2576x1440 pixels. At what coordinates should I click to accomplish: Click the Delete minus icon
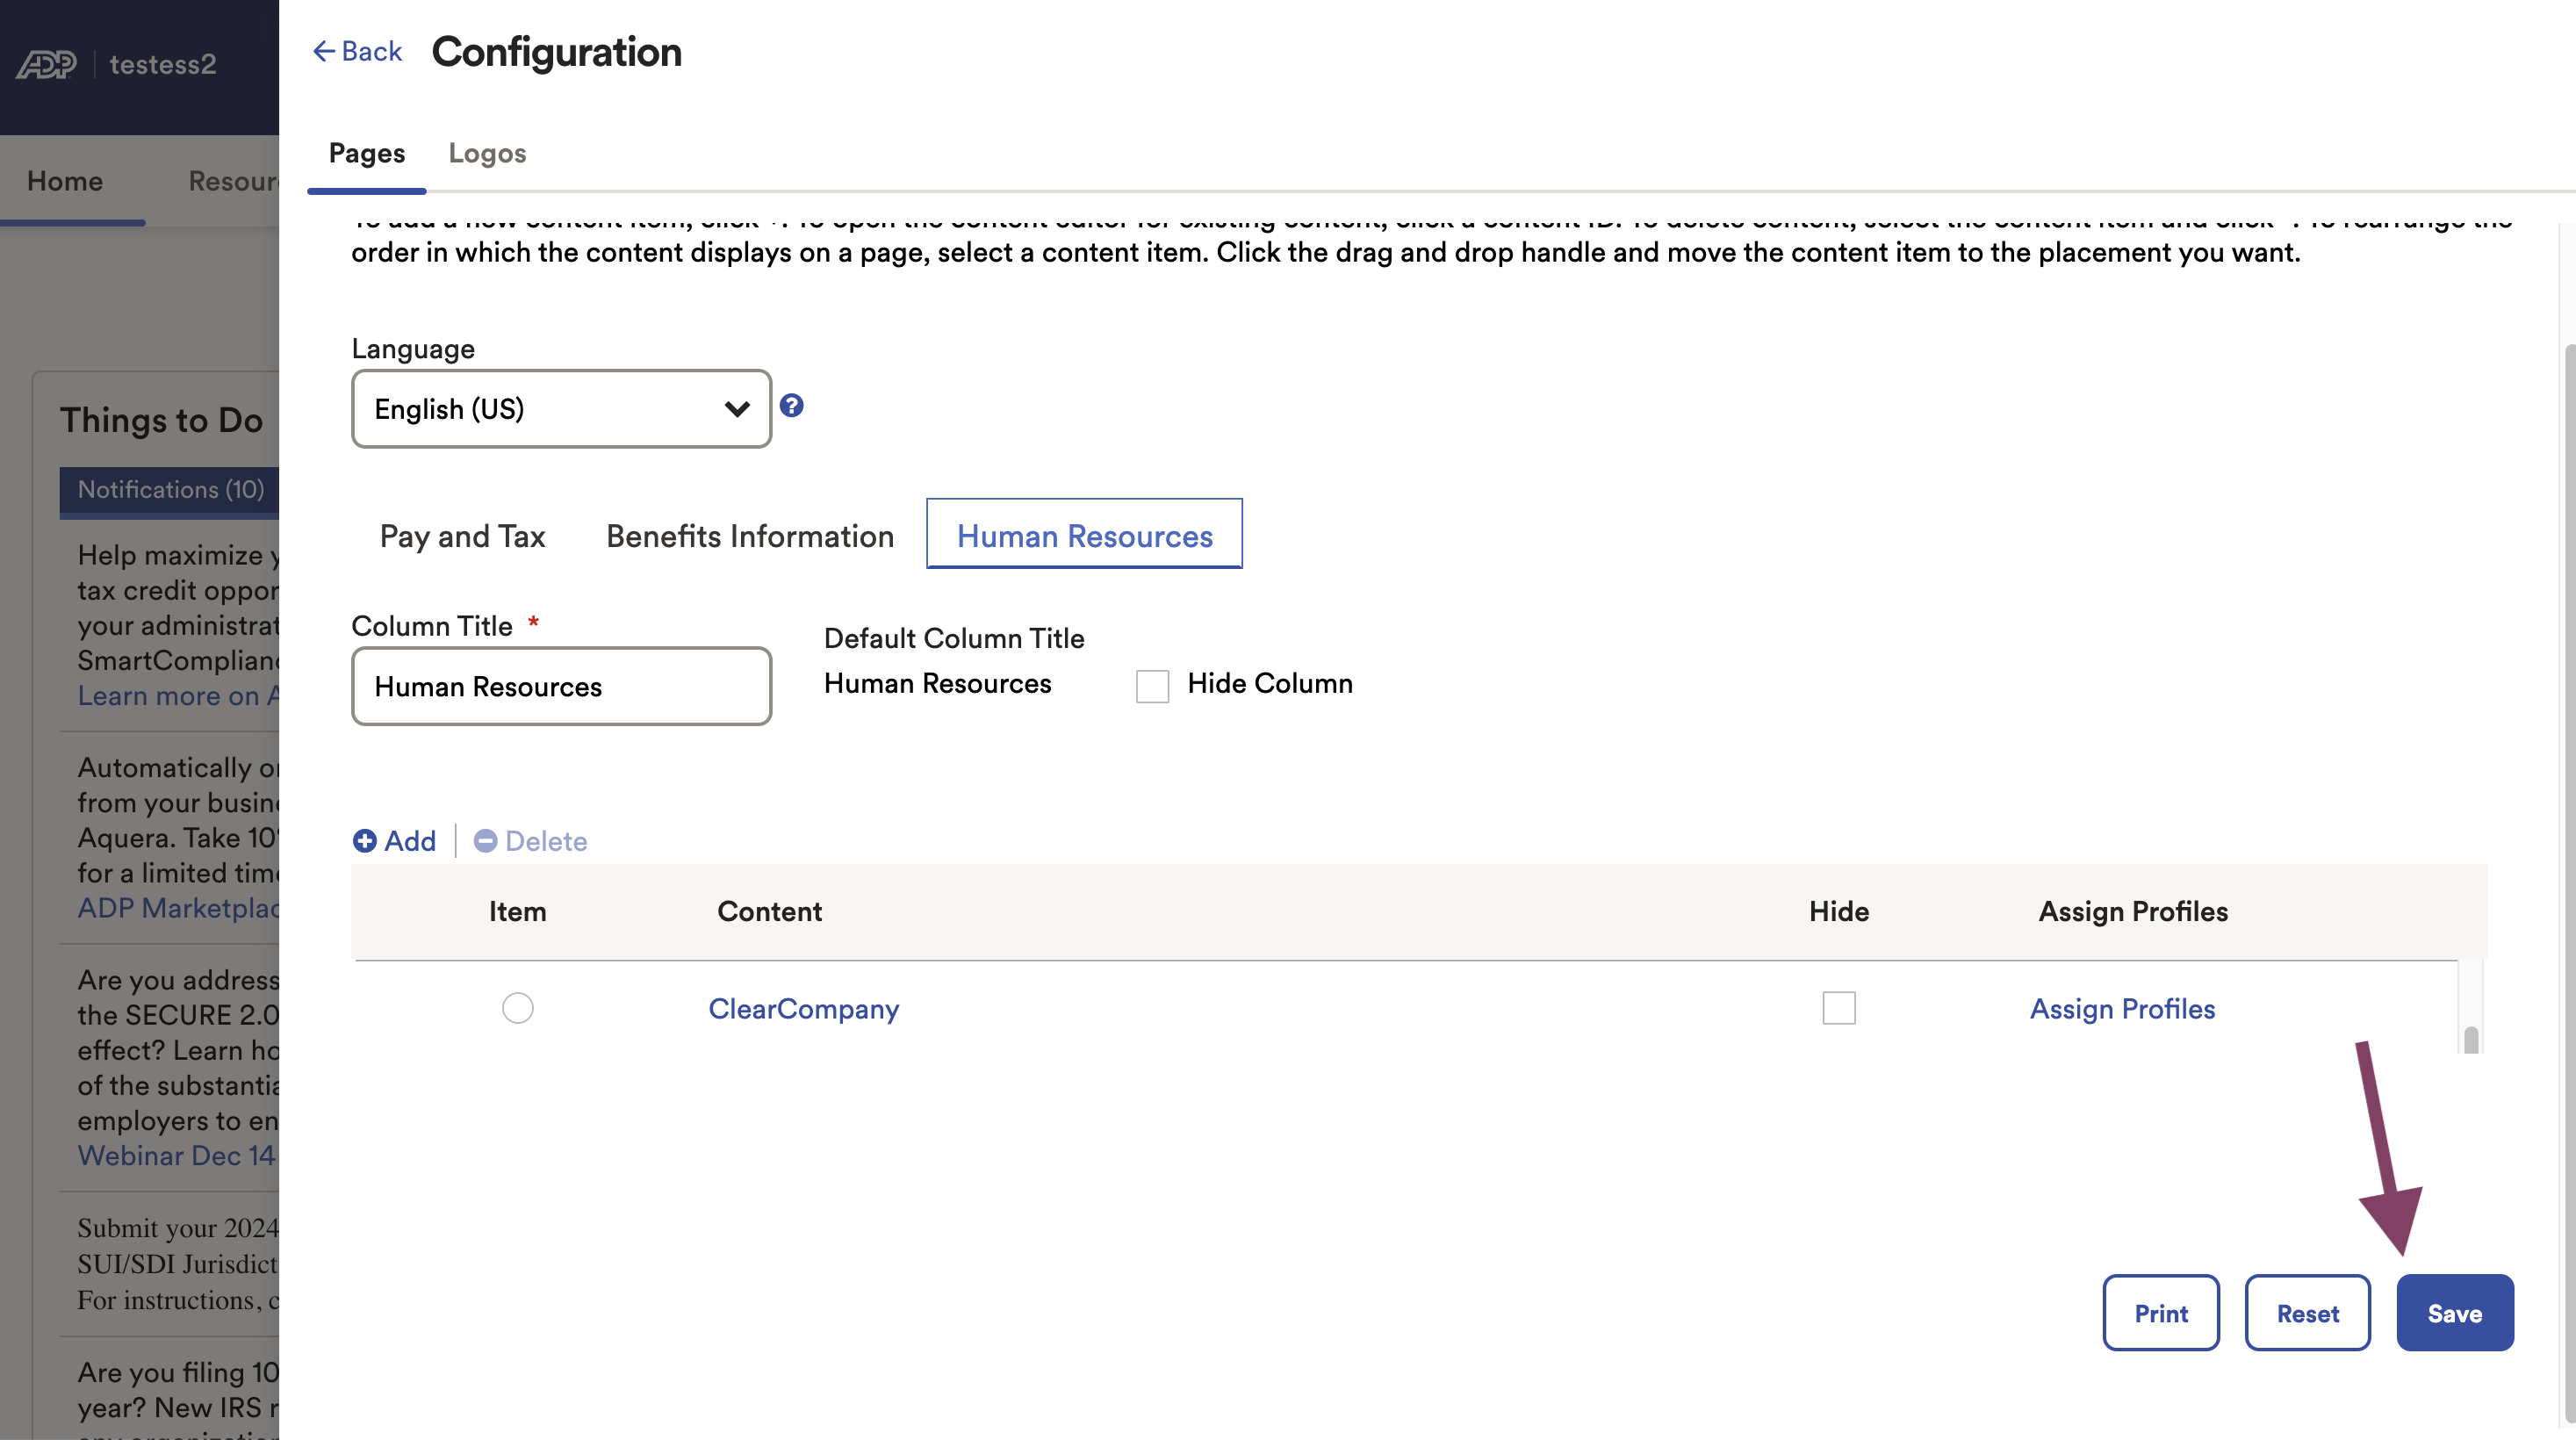tap(485, 841)
